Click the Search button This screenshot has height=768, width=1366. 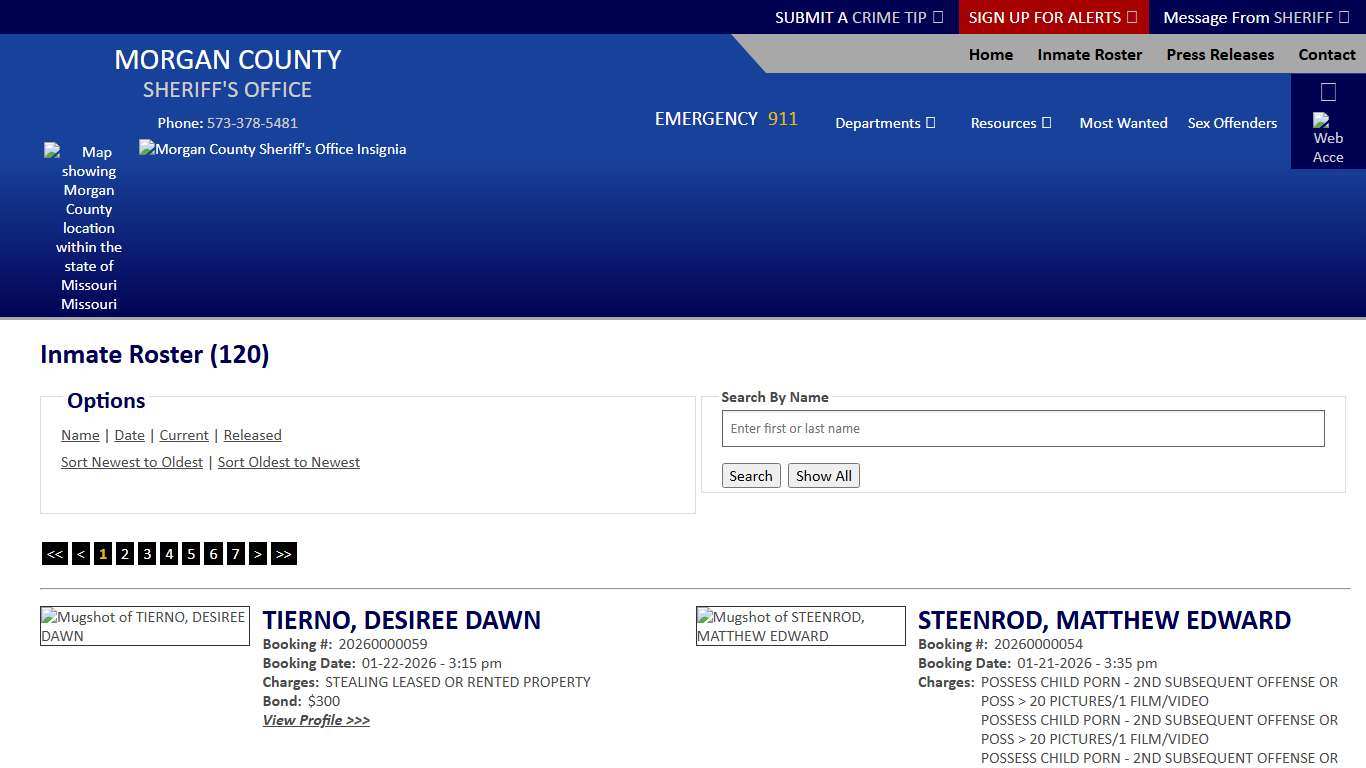[750, 475]
